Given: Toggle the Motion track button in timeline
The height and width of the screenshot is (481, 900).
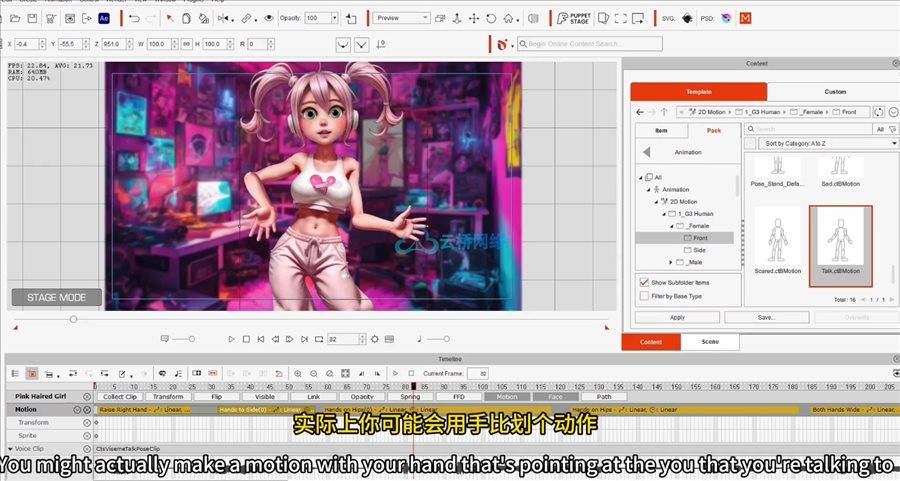Looking at the screenshot, I should [x=506, y=397].
